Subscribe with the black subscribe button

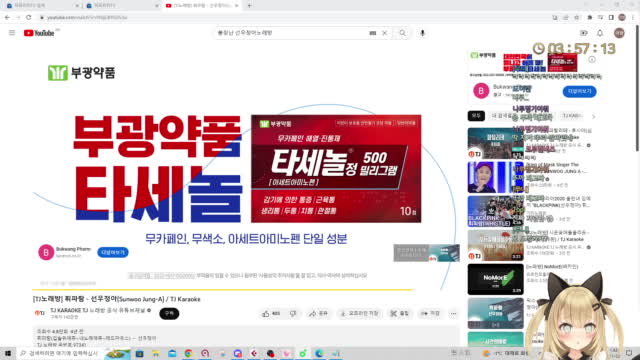[169, 313]
